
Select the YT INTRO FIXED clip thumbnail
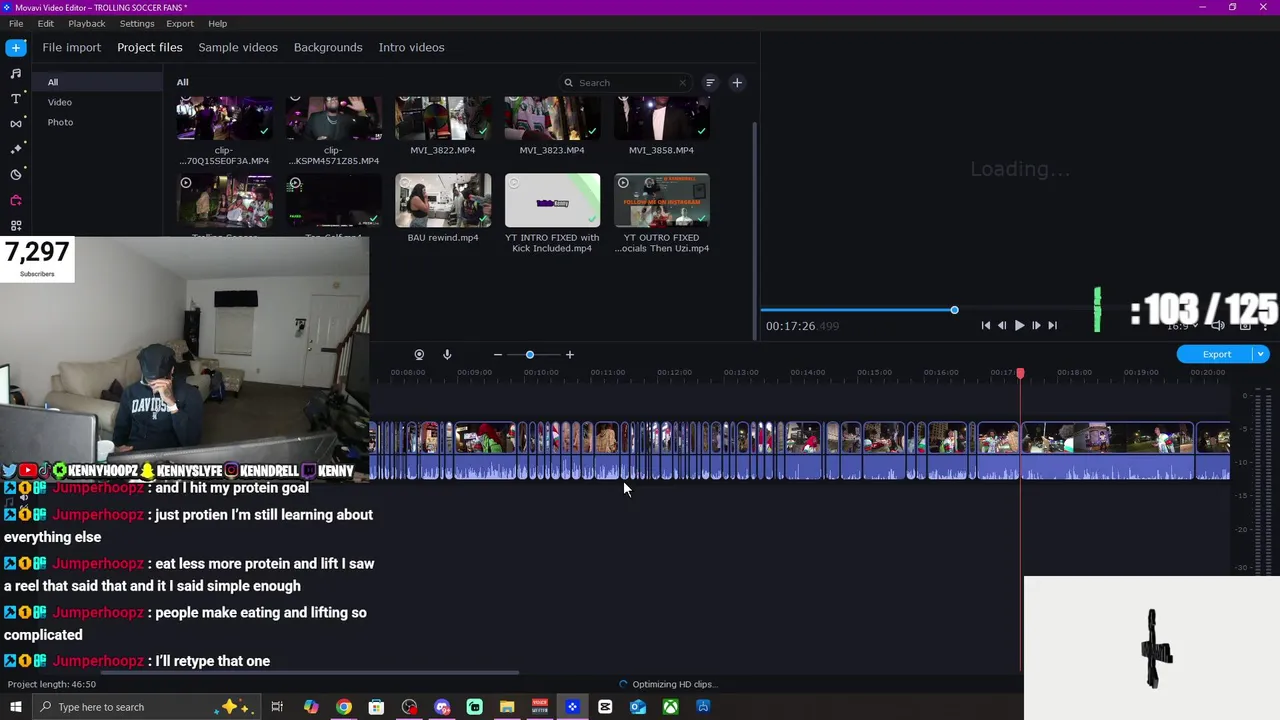click(x=552, y=201)
